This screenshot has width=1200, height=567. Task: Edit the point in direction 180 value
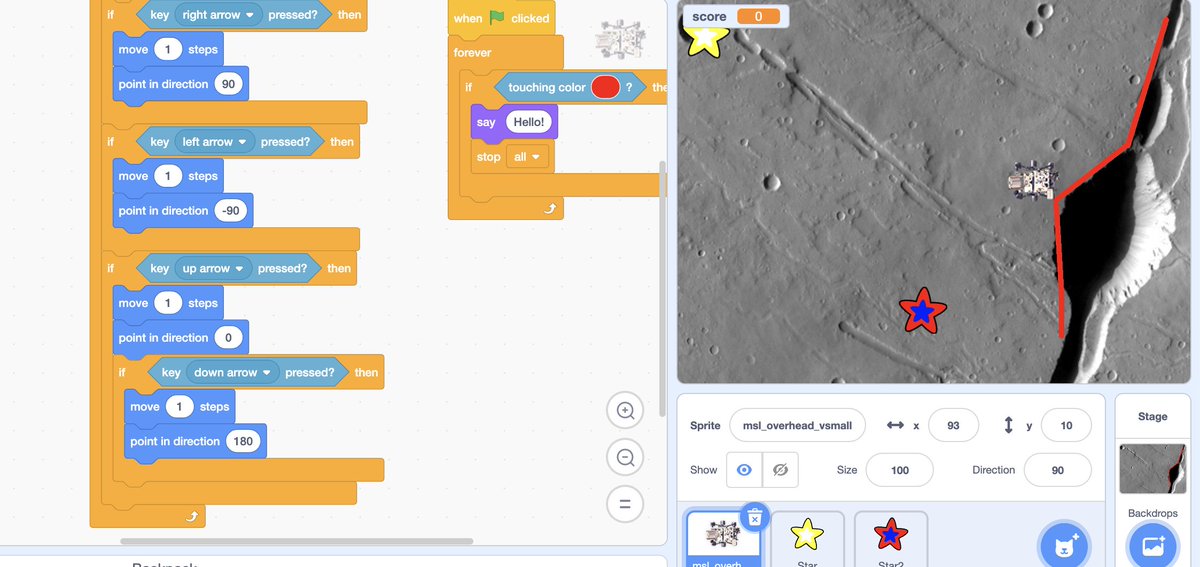[244, 441]
